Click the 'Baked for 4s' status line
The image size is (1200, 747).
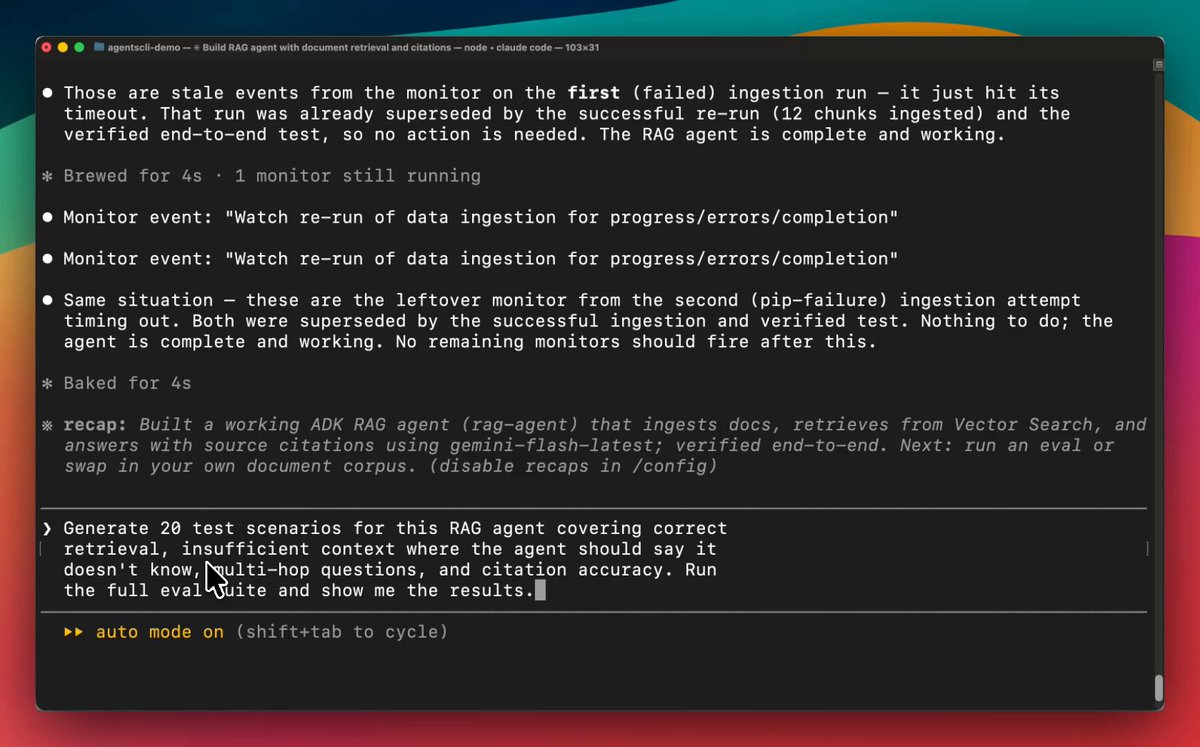127,383
